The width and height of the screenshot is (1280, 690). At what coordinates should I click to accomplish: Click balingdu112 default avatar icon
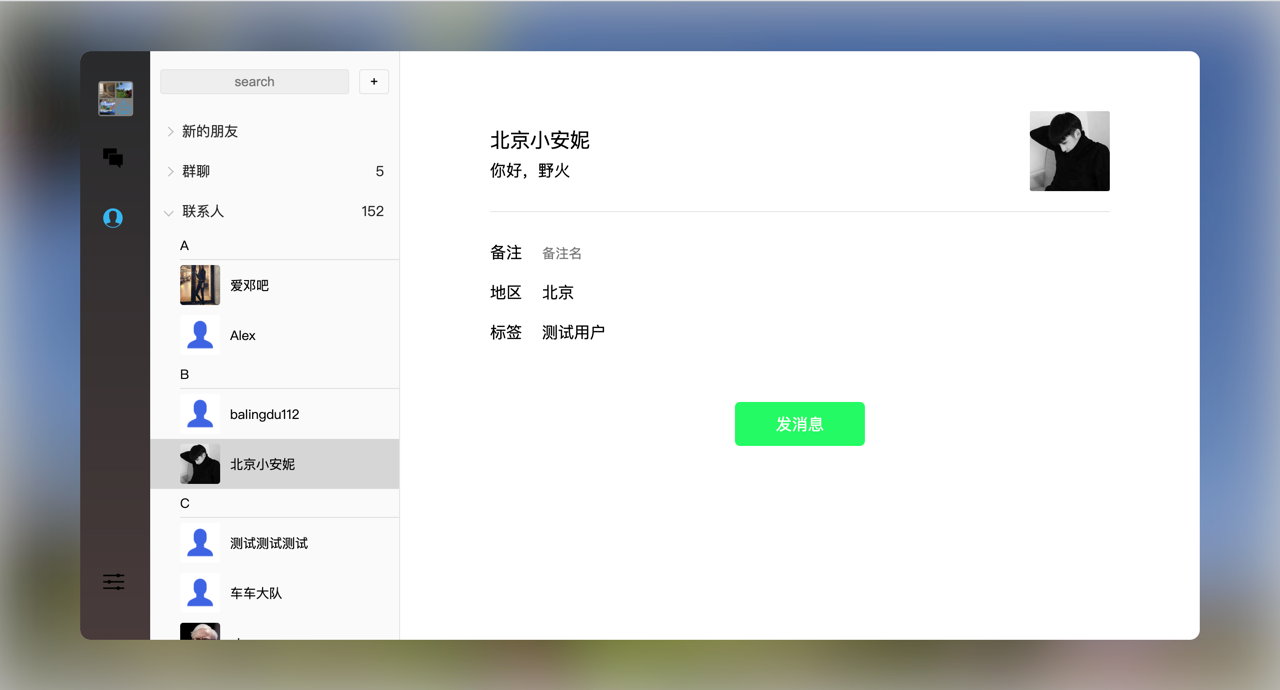[x=200, y=414]
